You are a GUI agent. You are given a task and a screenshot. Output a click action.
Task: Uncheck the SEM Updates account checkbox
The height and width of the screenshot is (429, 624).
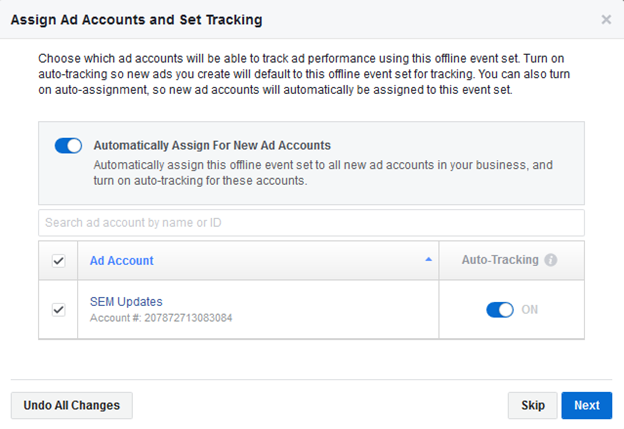(x=58, y=310)
